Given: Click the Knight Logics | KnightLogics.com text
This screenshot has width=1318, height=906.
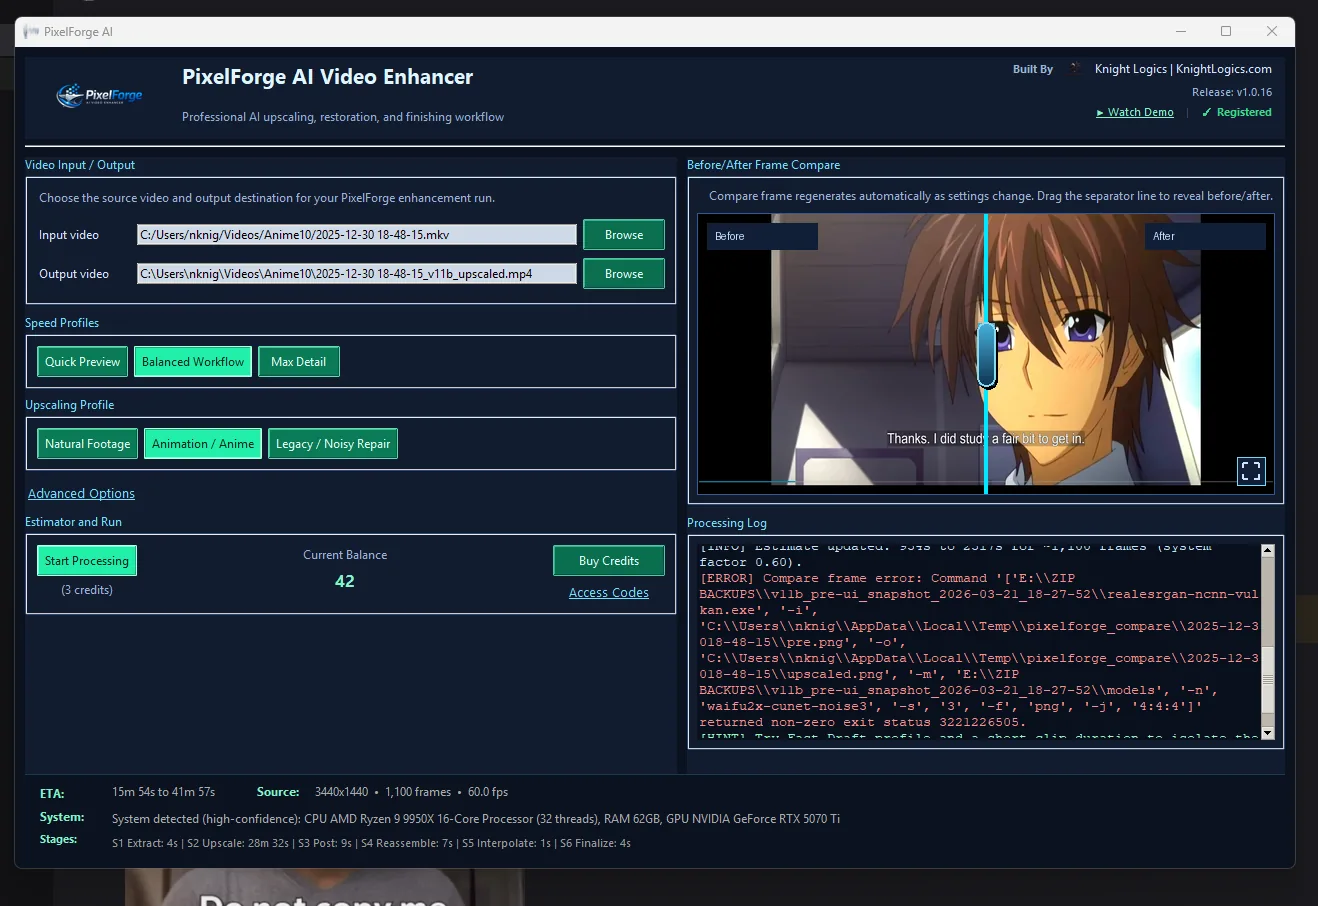Looking at the screenshot, I should point(1183,69).
